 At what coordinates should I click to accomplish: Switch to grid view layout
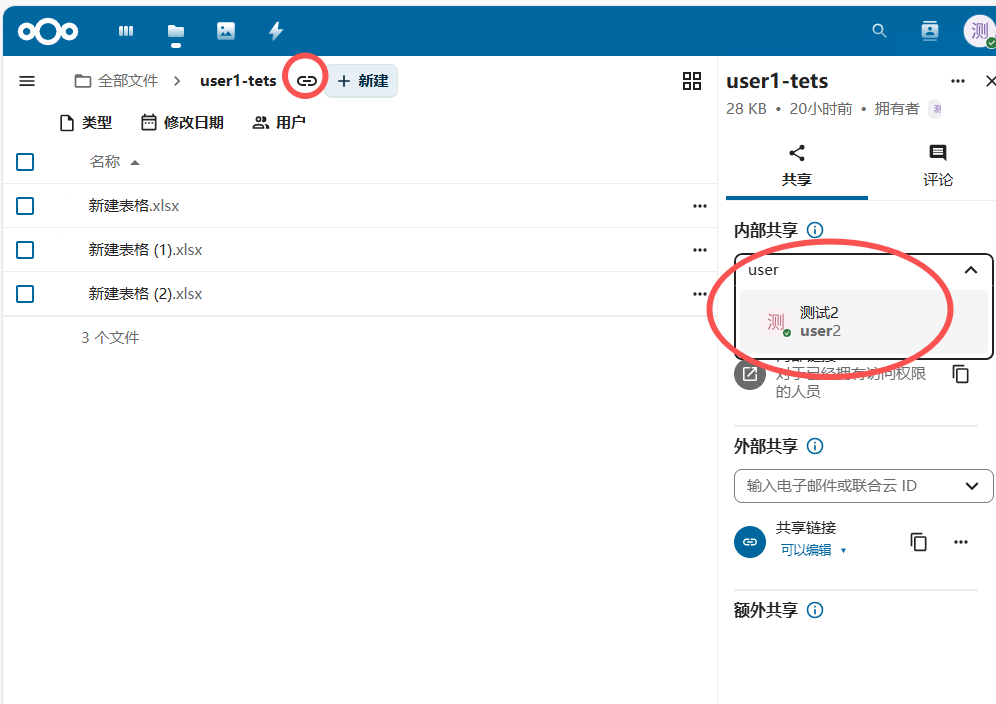(x=691, y=81)
